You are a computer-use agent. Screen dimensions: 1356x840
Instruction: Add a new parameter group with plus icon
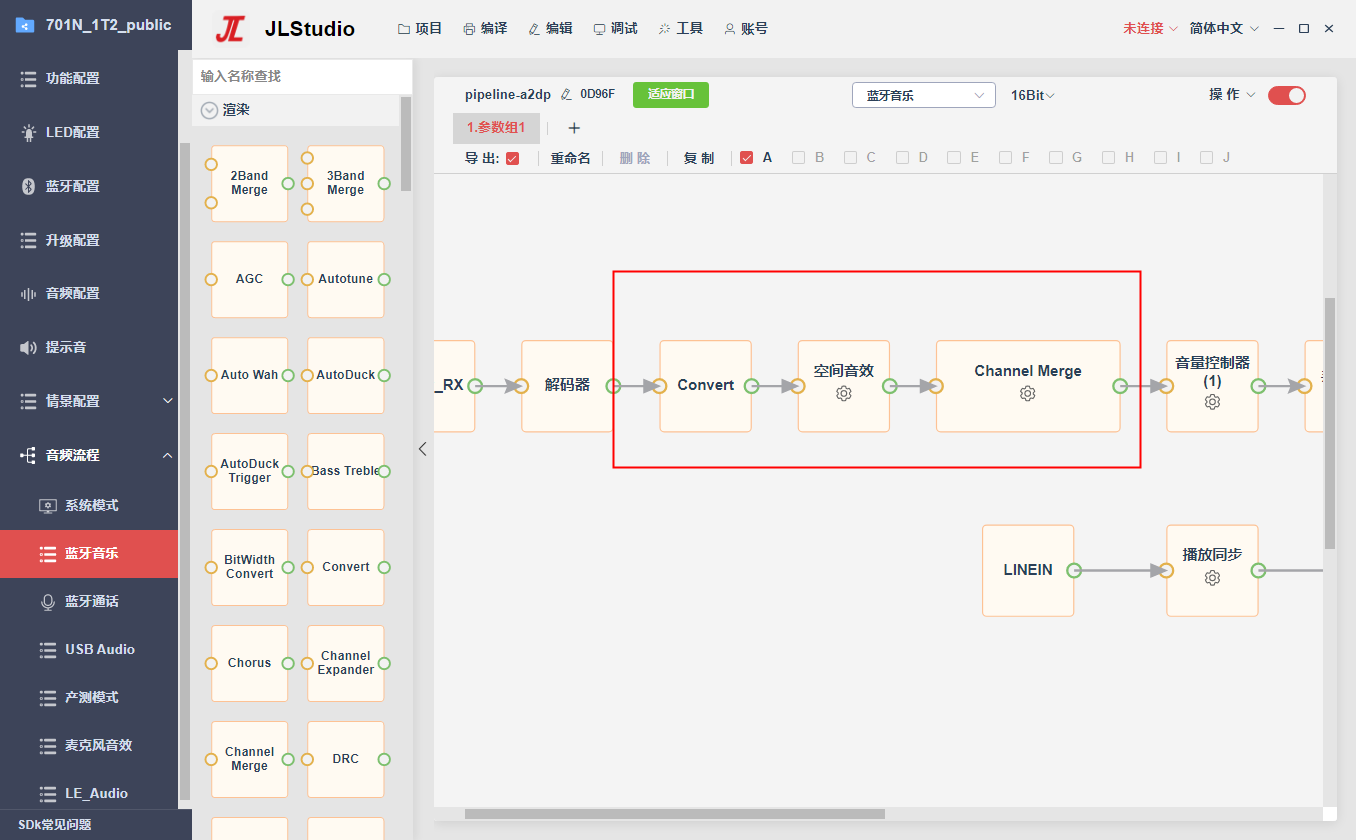(x=574, y=128)
